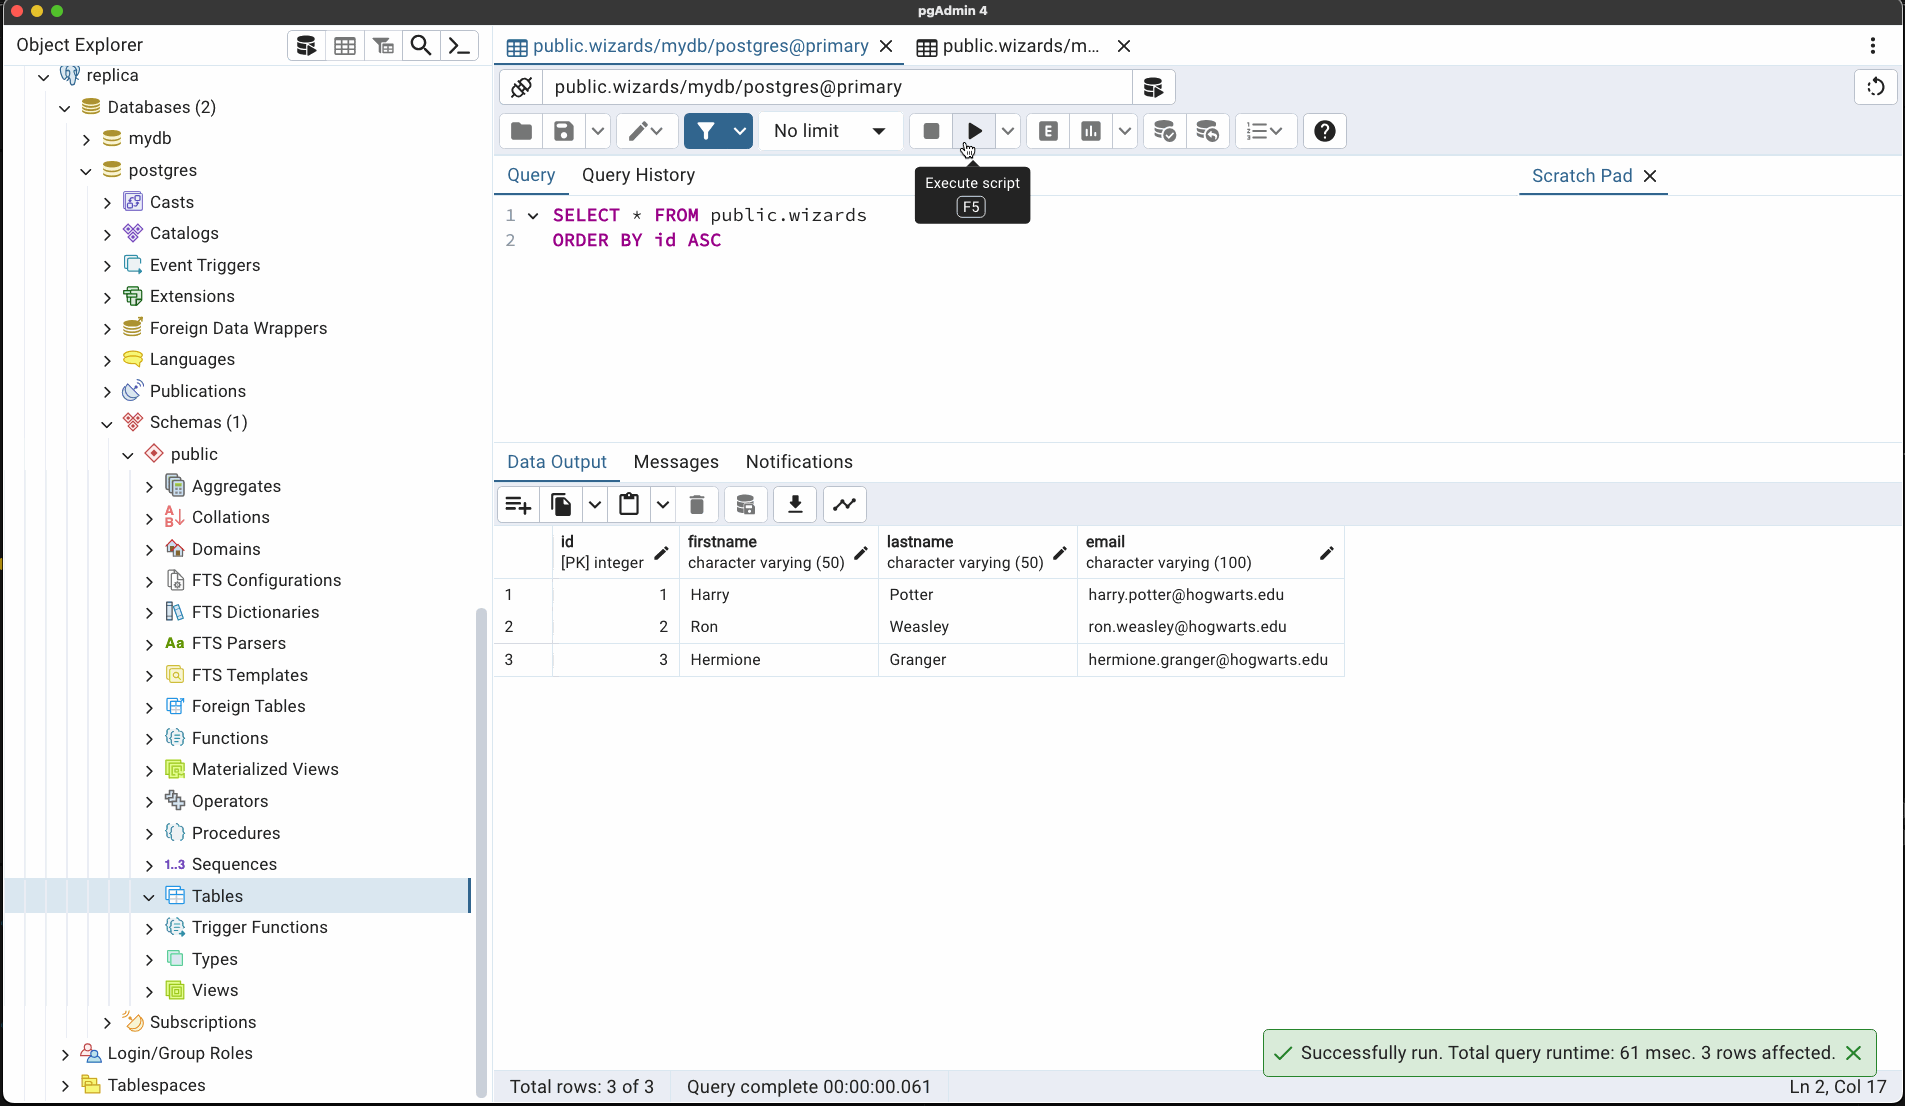This screenshot has width=1905, height=1106.
Task: Click Add row icon in Data Output
Action: coord(518,505)
